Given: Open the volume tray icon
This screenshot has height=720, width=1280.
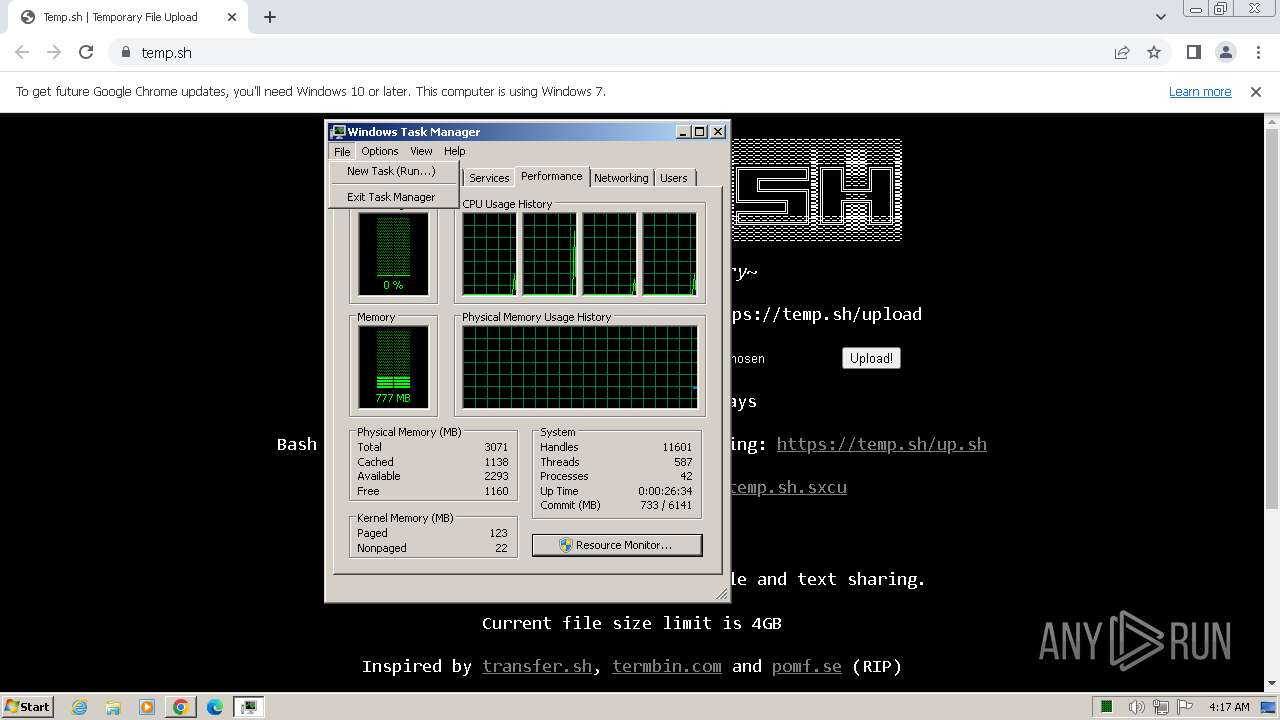Looking at the screenshot, I should (1137, 707).
